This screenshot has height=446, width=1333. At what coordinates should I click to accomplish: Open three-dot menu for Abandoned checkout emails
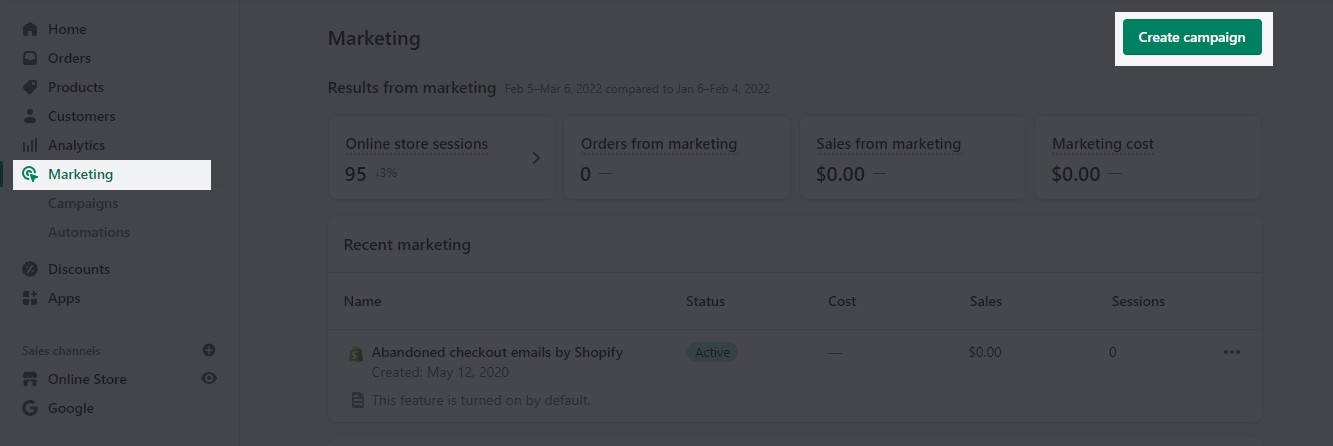pos(1231,352)
